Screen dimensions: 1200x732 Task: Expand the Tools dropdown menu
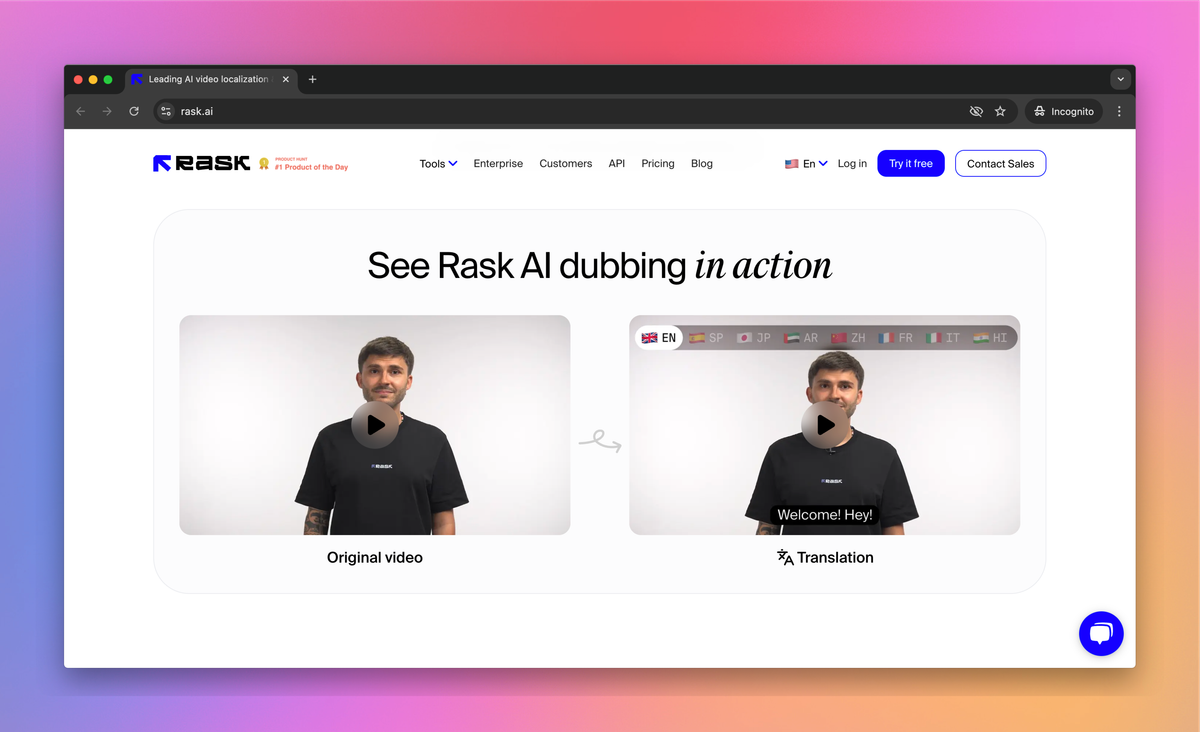click(x=438, y=163)
